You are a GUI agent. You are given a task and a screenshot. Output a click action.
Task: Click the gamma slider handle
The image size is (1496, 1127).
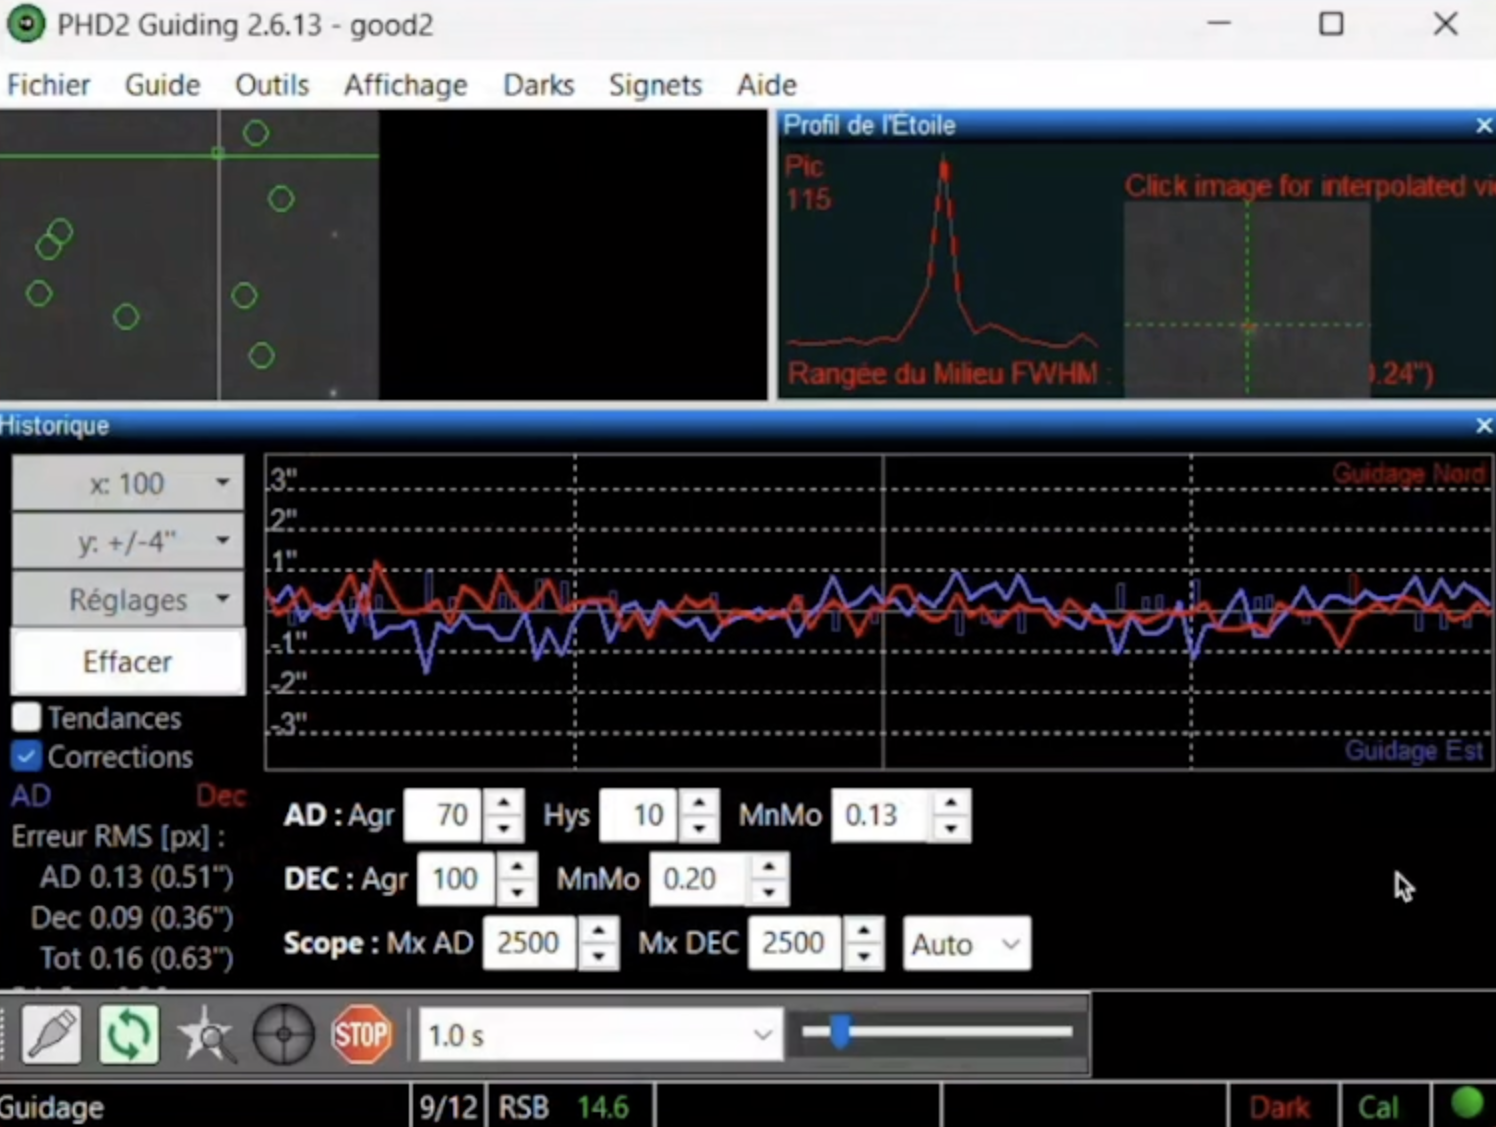[x=840, y=1032]
